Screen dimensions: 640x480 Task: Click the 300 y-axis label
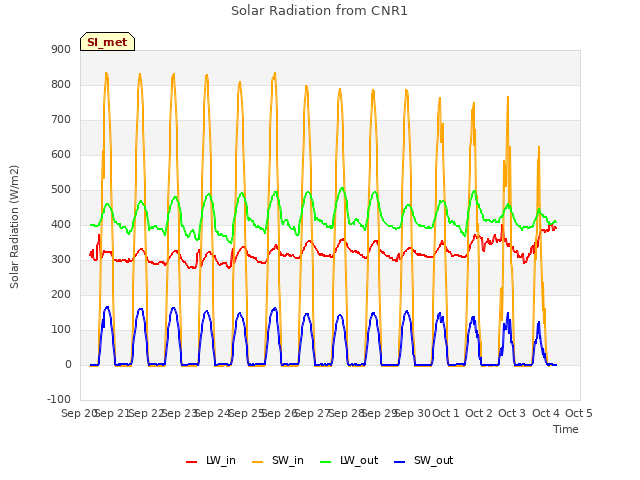pos(61,260)
